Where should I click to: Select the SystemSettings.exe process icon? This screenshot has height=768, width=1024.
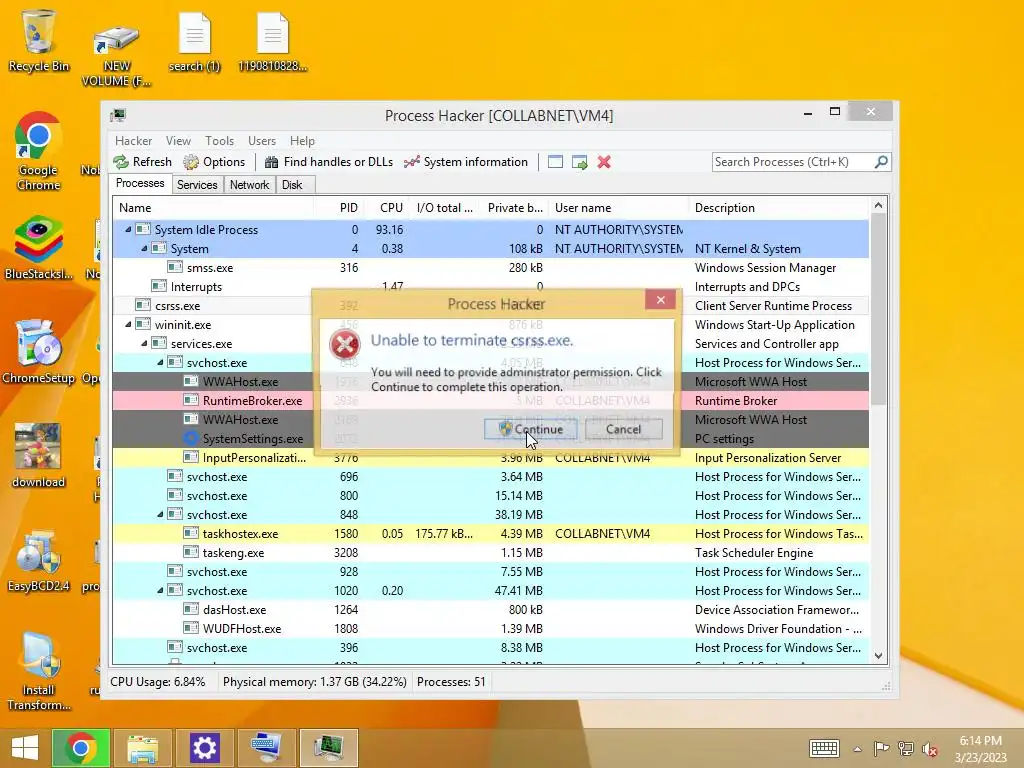click(191, 438)
